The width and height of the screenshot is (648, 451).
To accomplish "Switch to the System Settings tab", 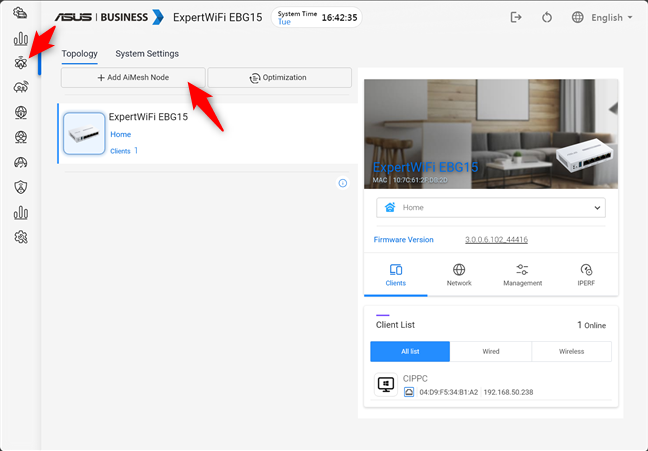I will [147, 54].
